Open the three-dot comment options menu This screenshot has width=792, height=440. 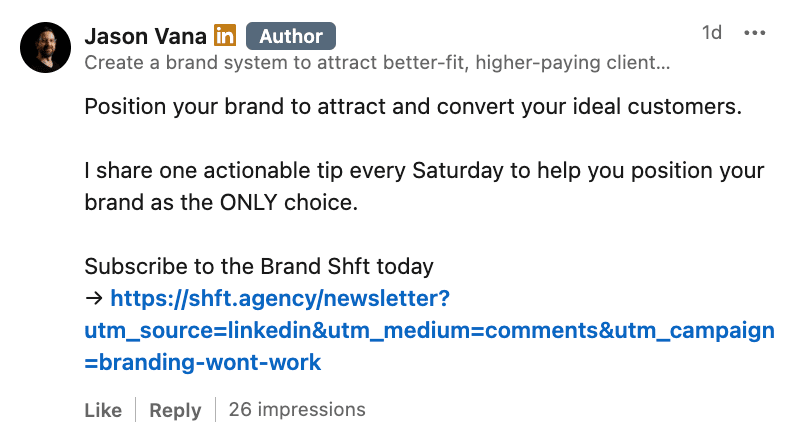pyautogui.click(x=754, y=33)
